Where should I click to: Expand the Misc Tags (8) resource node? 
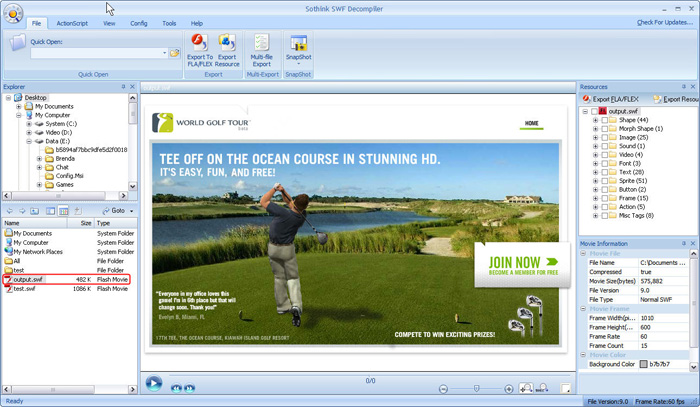[595, 216]
